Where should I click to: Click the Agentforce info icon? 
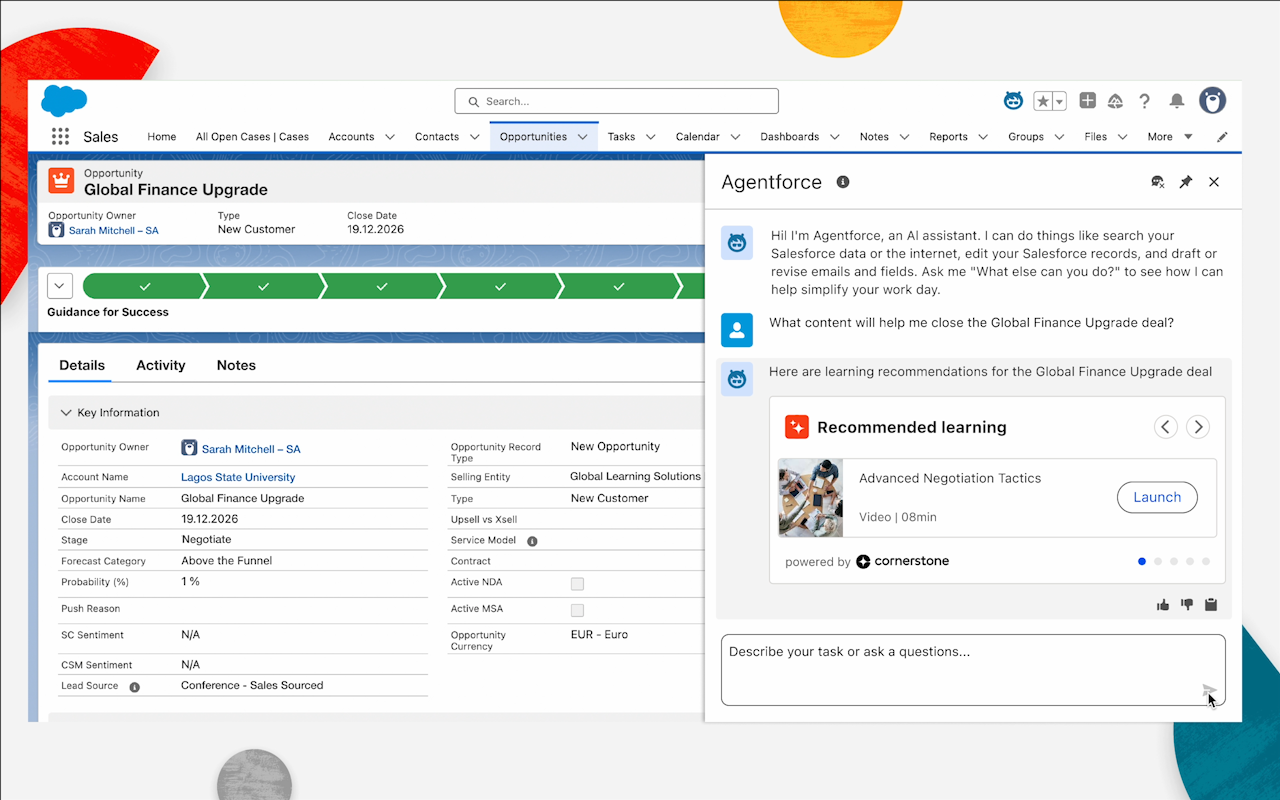click(843, 182)
